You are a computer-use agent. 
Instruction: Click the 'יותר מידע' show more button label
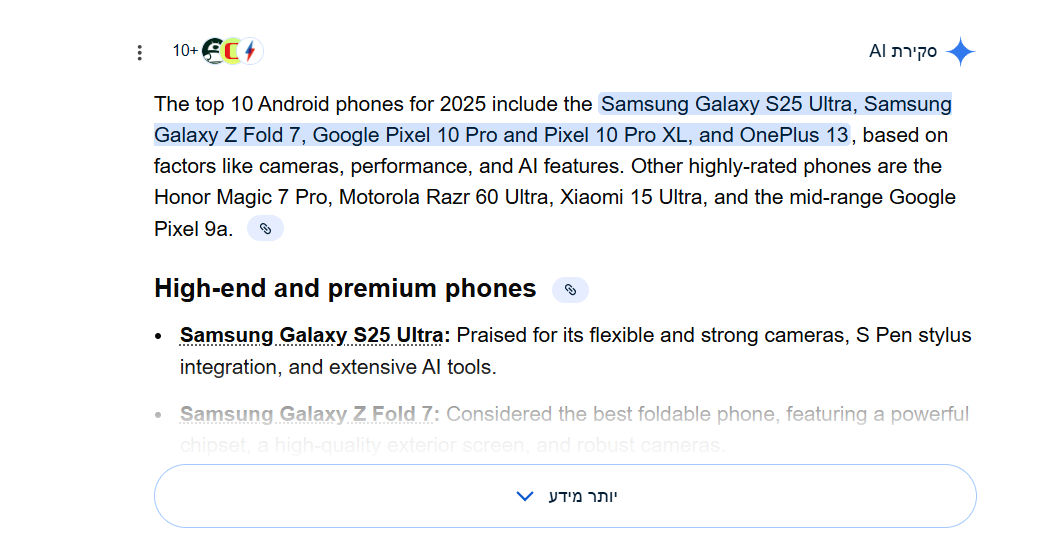pos(584,496)
